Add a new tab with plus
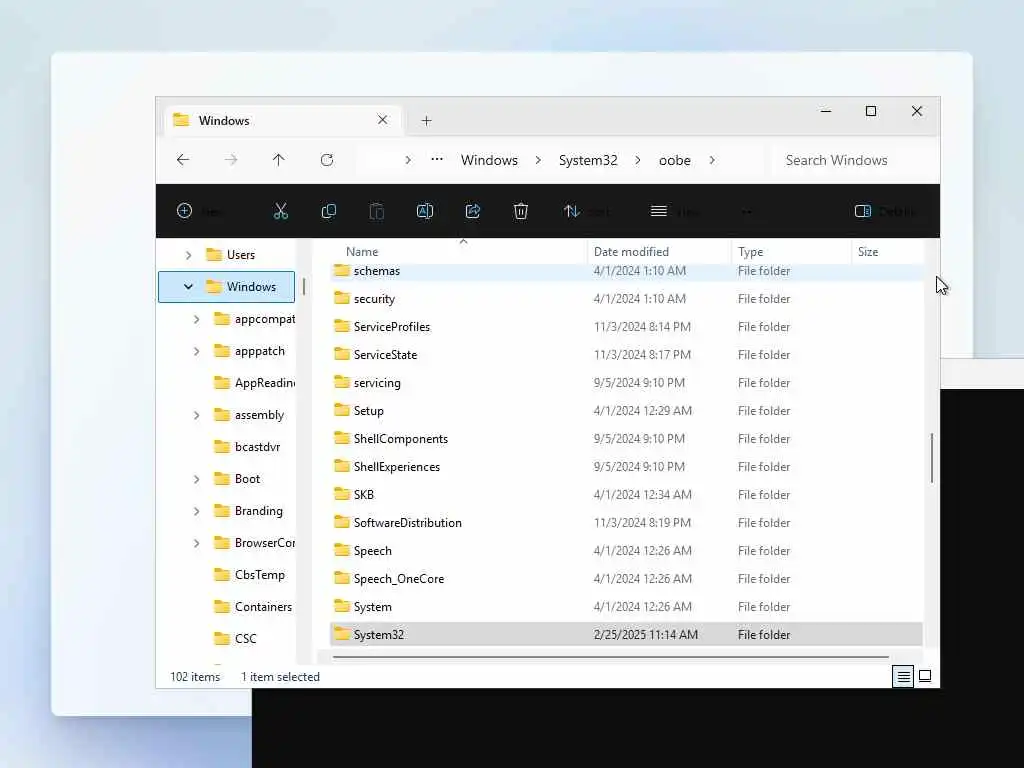This screenshot has height=768, width=1024. pos(426,121)
